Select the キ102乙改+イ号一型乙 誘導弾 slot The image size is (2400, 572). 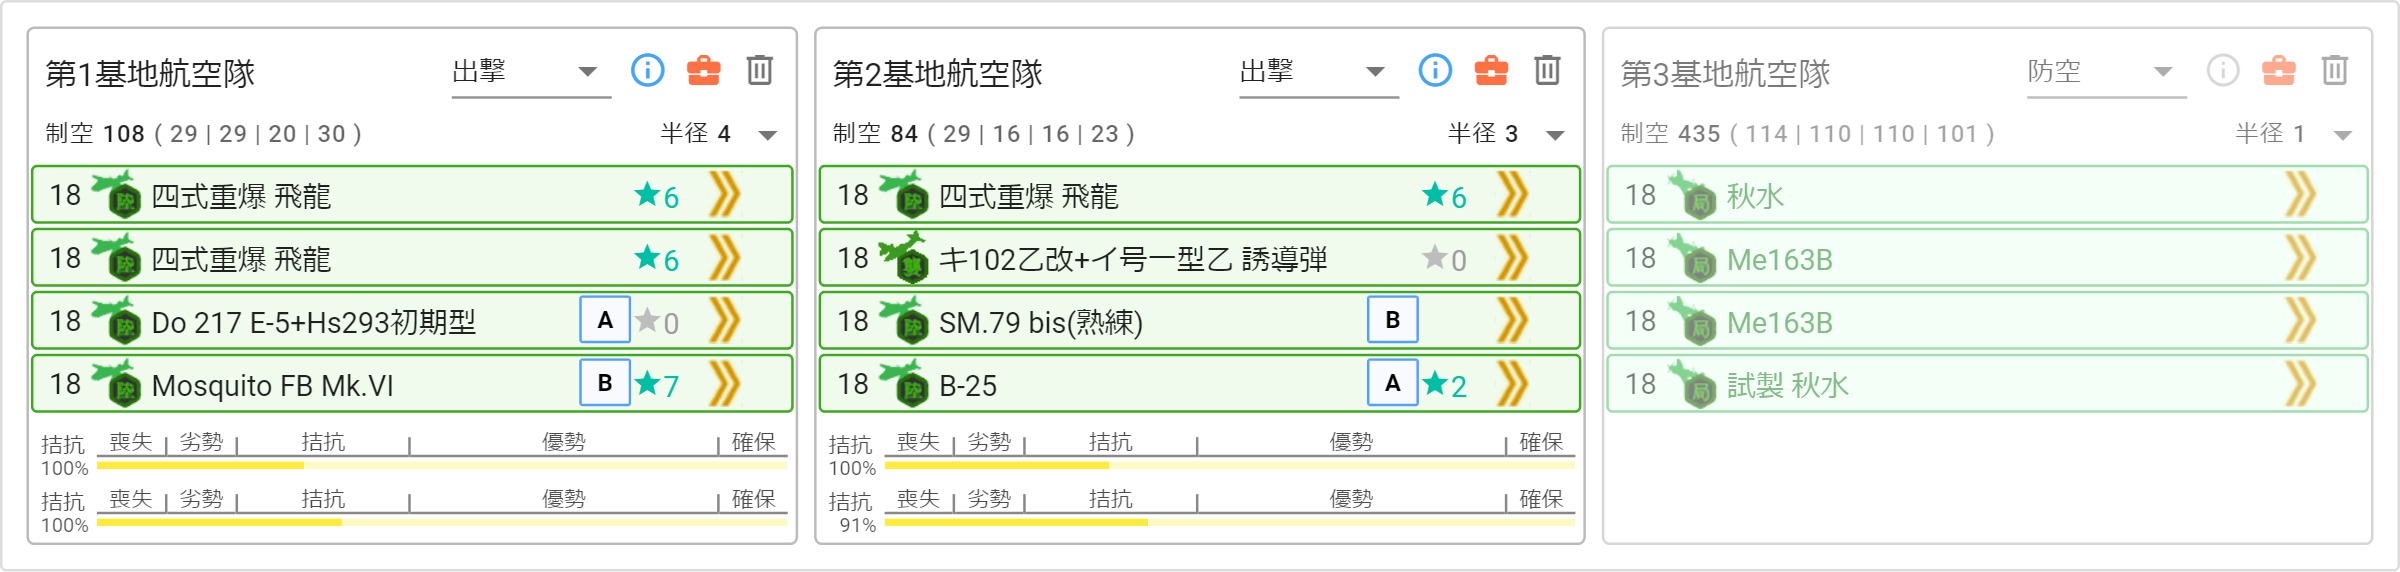click(1200, 258)
